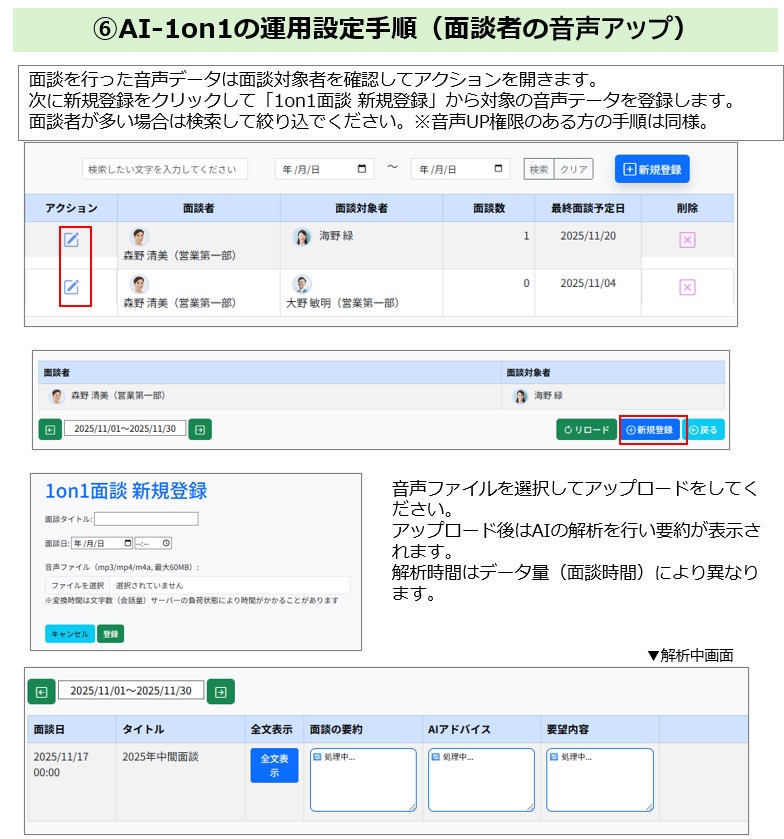Viewport: 784px width, 839px height.
Task: Click 全文表示 for 2025年中間面談
Action: coord(274,766)
